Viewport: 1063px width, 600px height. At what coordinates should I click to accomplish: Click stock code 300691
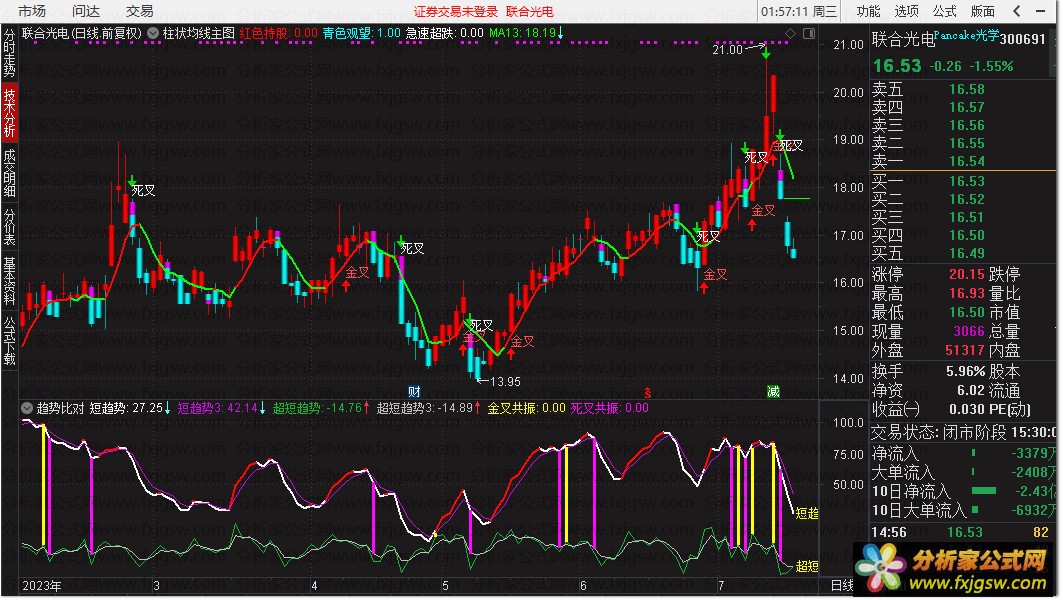[1023, 39]
